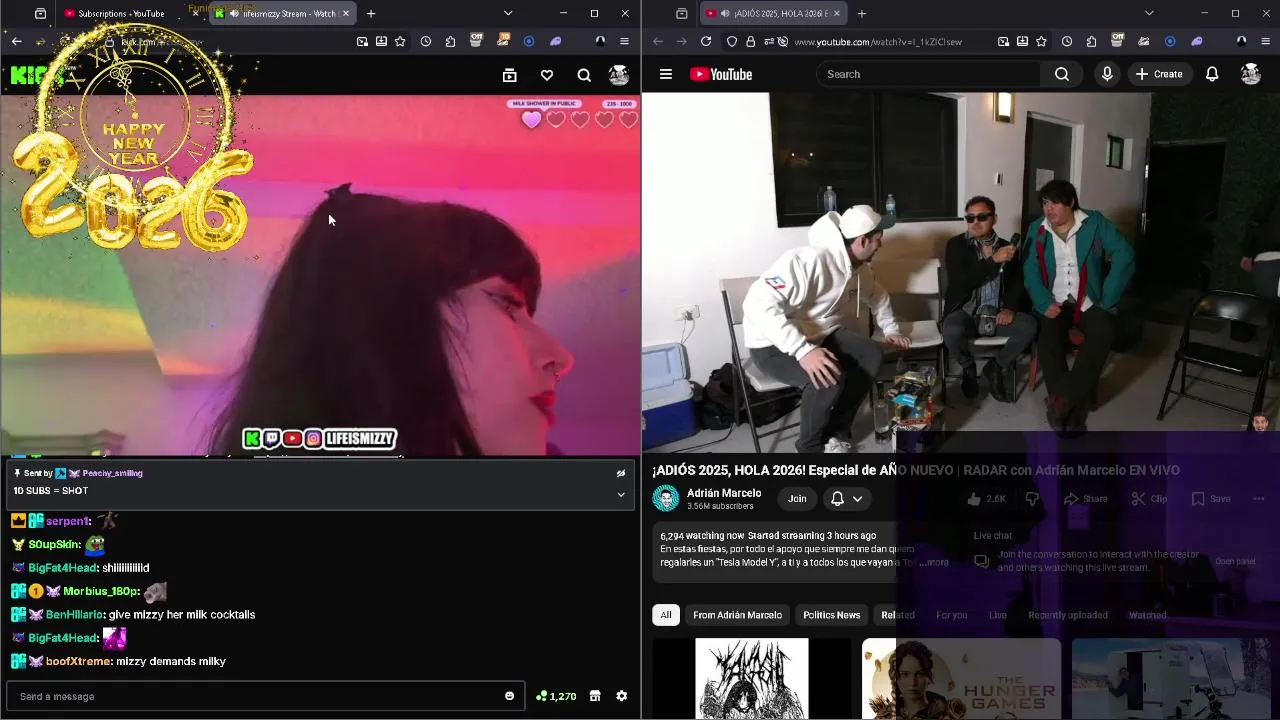Viewport: 1280px width, 720px height.
Task: Click the Join membership button
Action: click(x=797, y=499)
